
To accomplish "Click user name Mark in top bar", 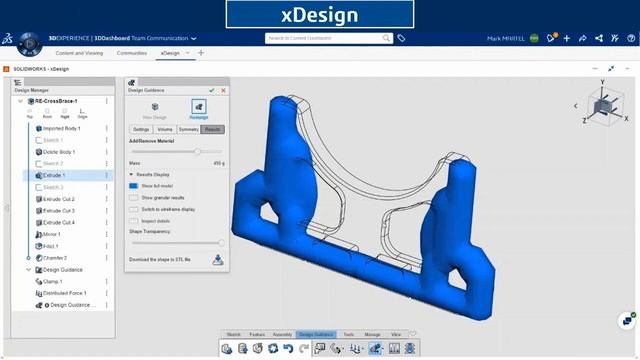I will tap(506, 38).
